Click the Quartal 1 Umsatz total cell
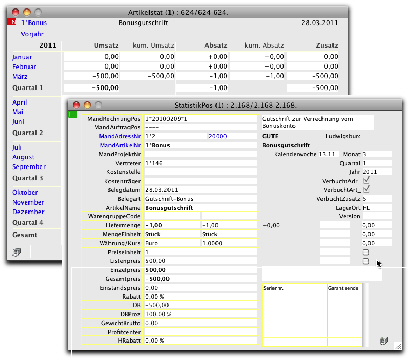Viewport: 416px width, 361px height. click(x=91, y=88)
